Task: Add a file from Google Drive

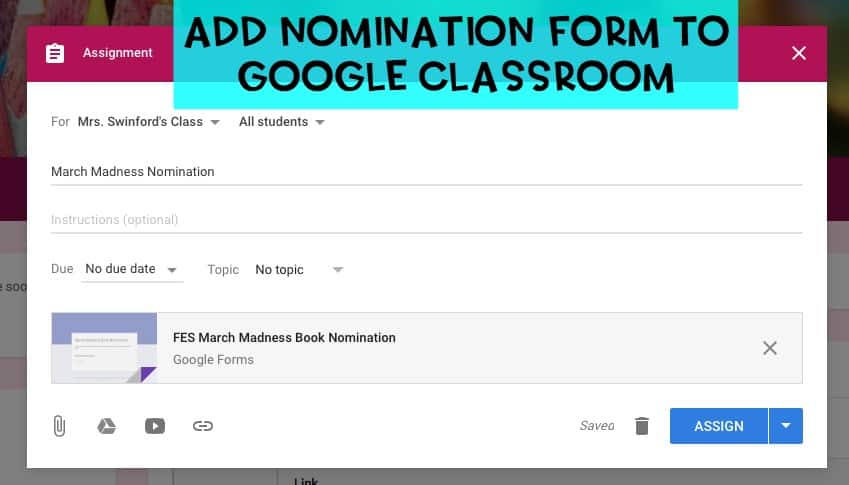Action: coord(107,426)
